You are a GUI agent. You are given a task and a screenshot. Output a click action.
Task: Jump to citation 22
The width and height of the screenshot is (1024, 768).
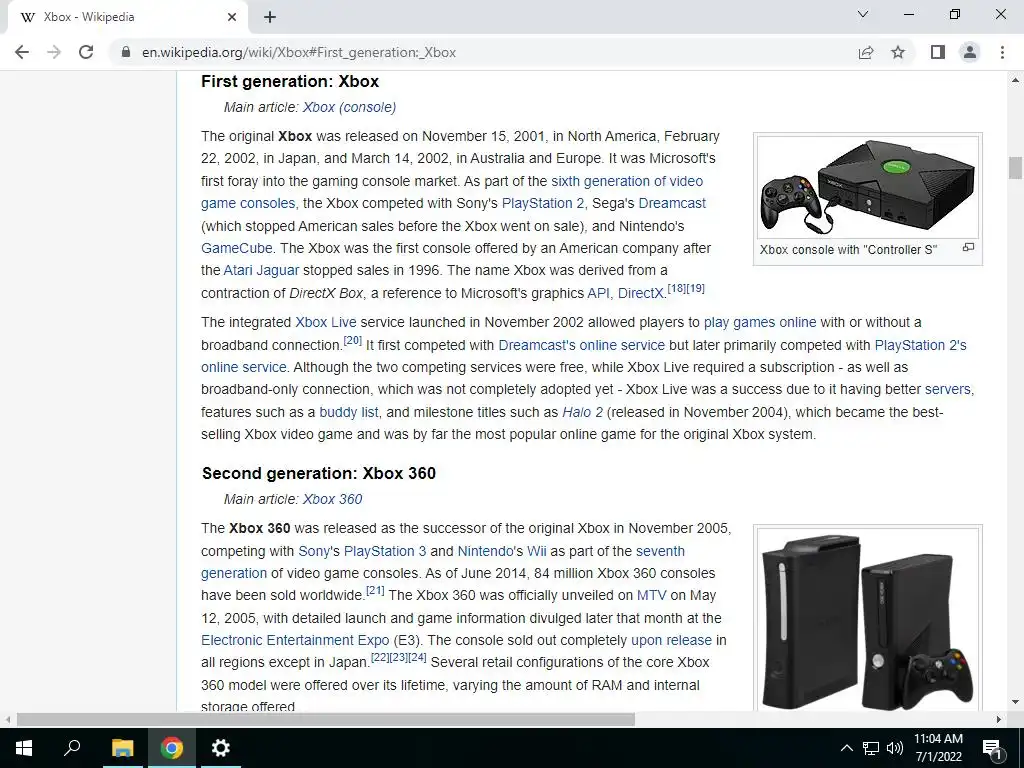coord(380,658)
